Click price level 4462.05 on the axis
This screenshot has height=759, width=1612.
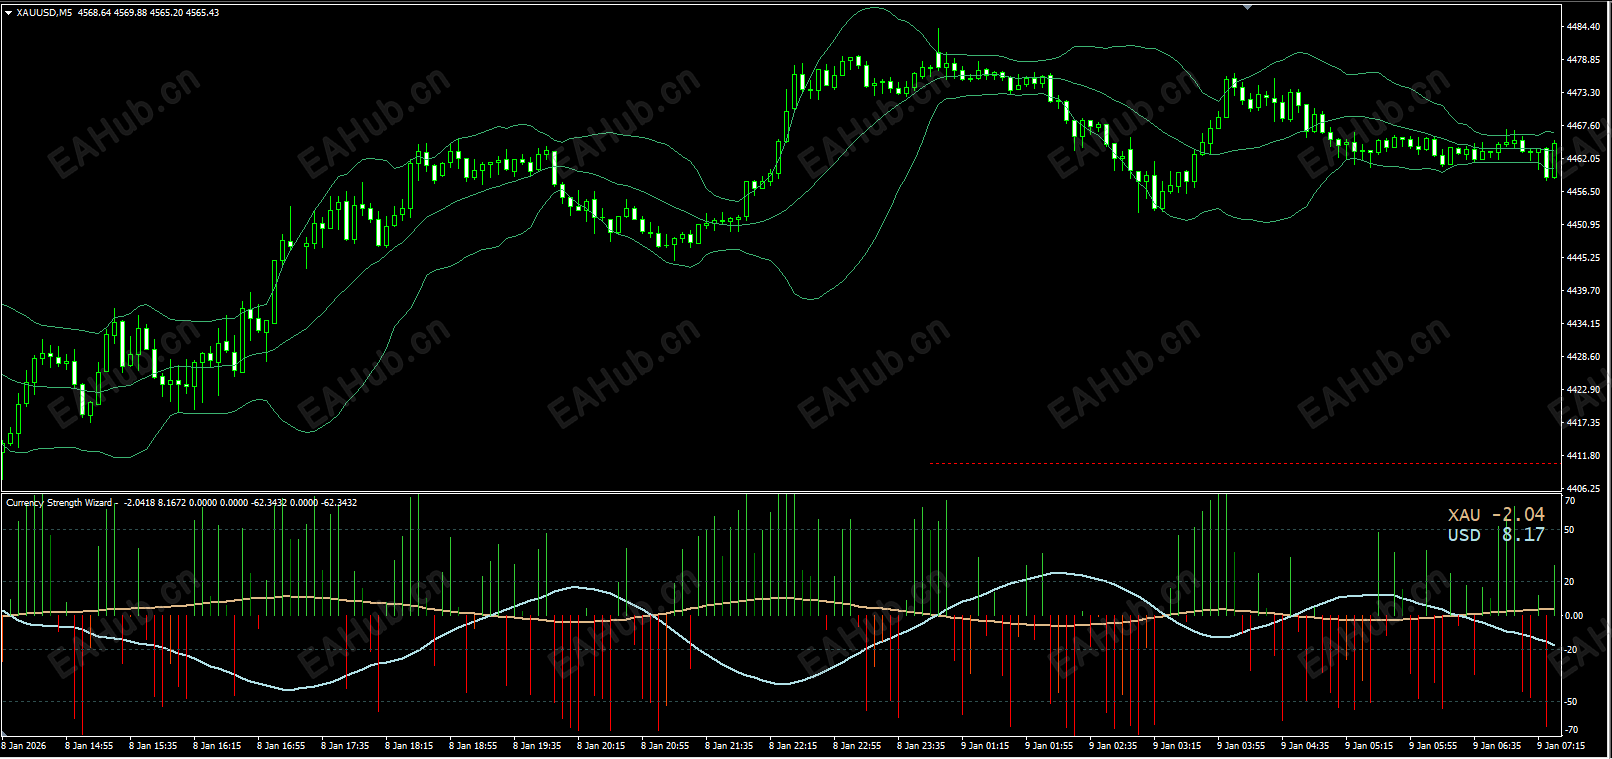pos(1583,159)
